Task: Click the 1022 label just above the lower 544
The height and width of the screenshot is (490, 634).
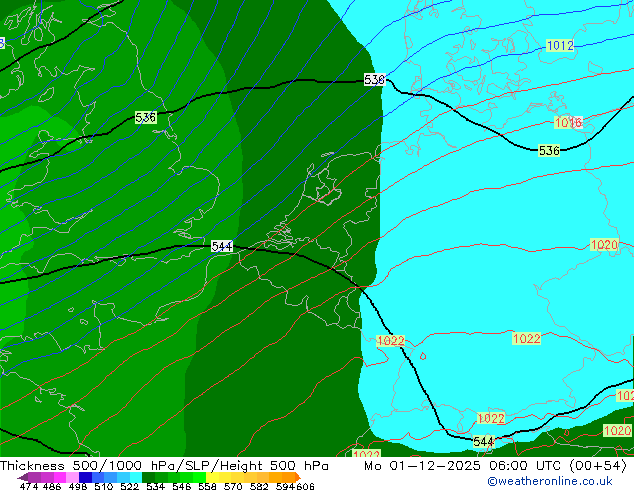Action: pos(491,418)
